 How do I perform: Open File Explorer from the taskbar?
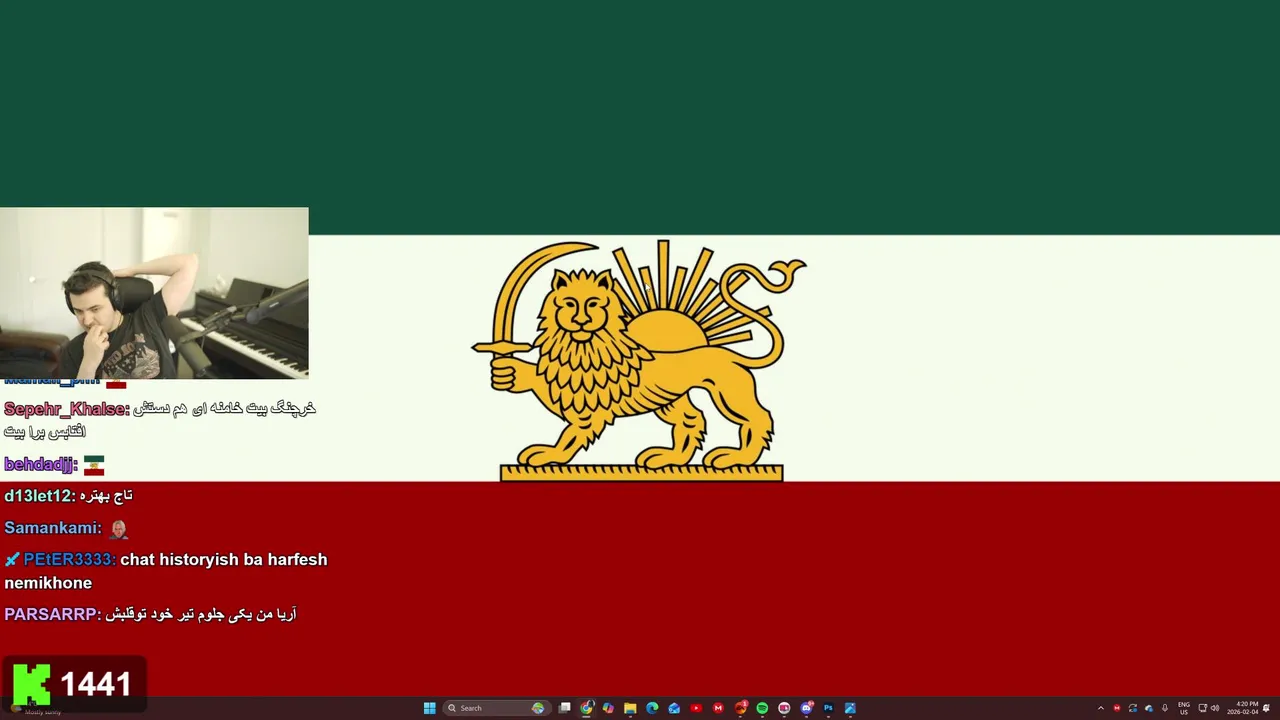(x=630, y=708)
